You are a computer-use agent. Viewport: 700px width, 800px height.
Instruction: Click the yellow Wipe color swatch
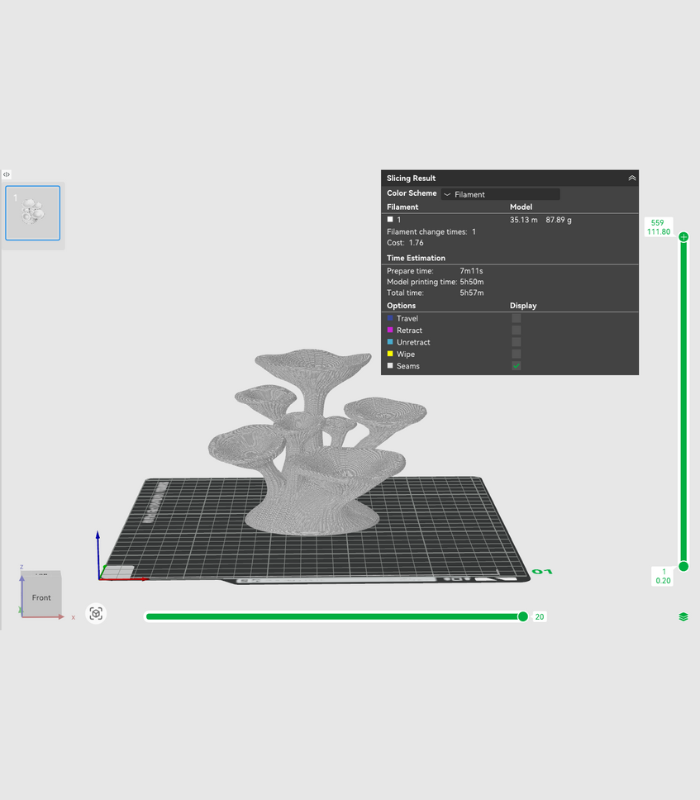(390, 354)
